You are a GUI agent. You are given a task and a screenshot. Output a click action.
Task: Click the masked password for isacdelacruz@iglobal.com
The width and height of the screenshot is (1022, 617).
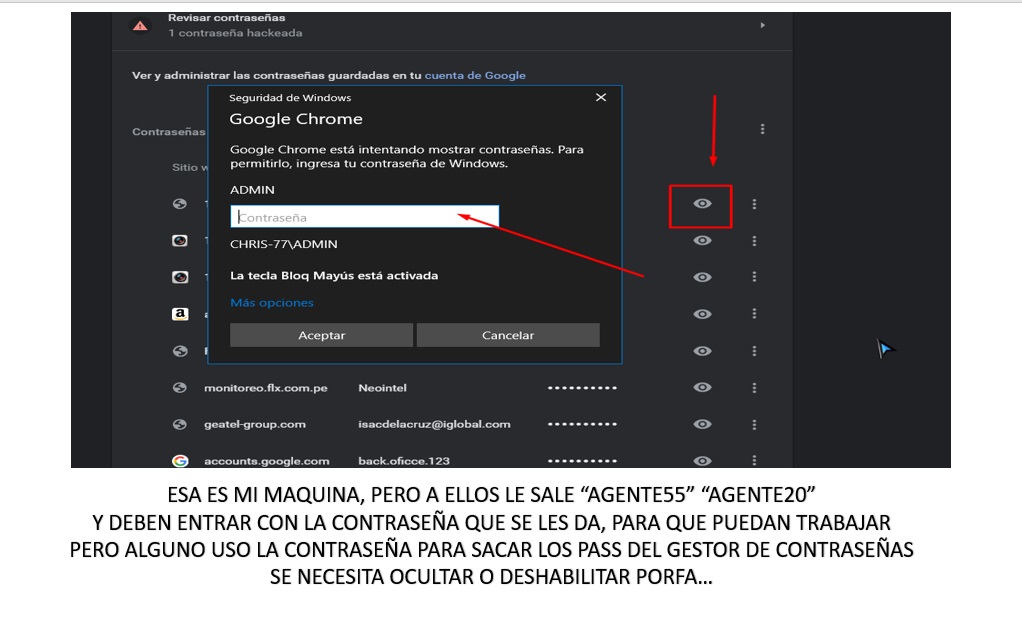click(x=582, y=424)
